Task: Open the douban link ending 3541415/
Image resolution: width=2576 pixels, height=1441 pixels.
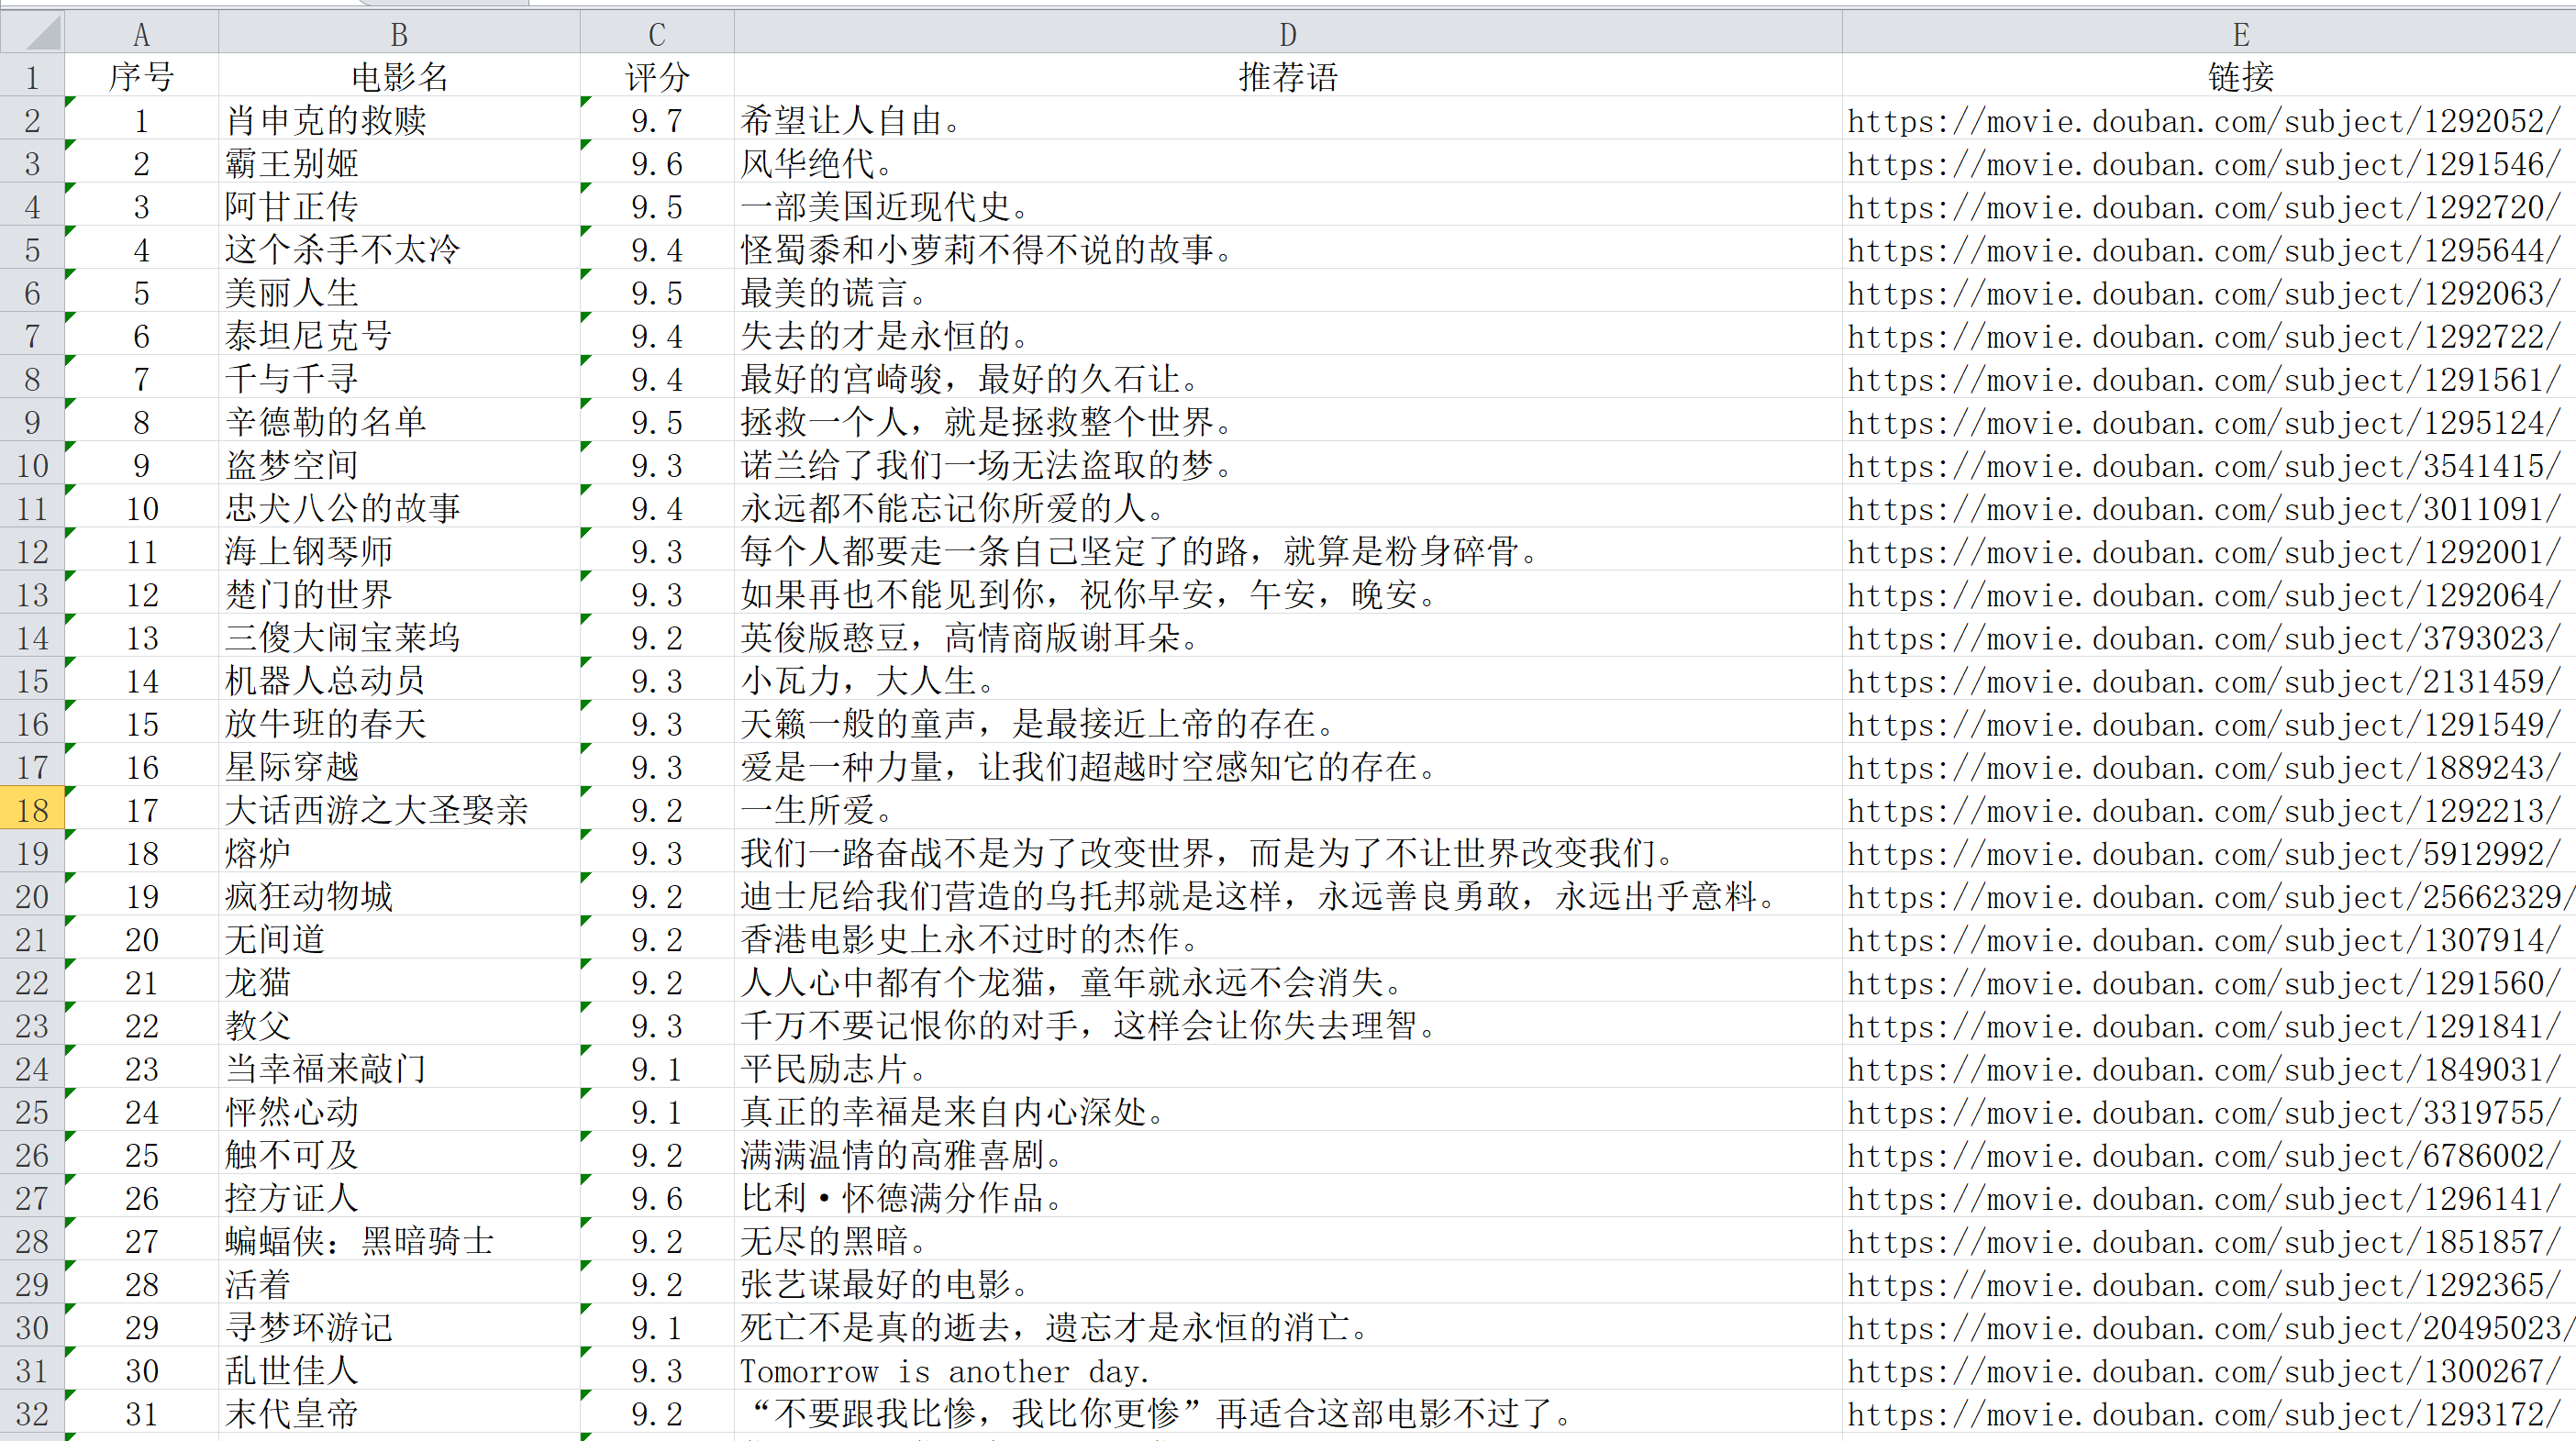Action: pos(2204,465)
